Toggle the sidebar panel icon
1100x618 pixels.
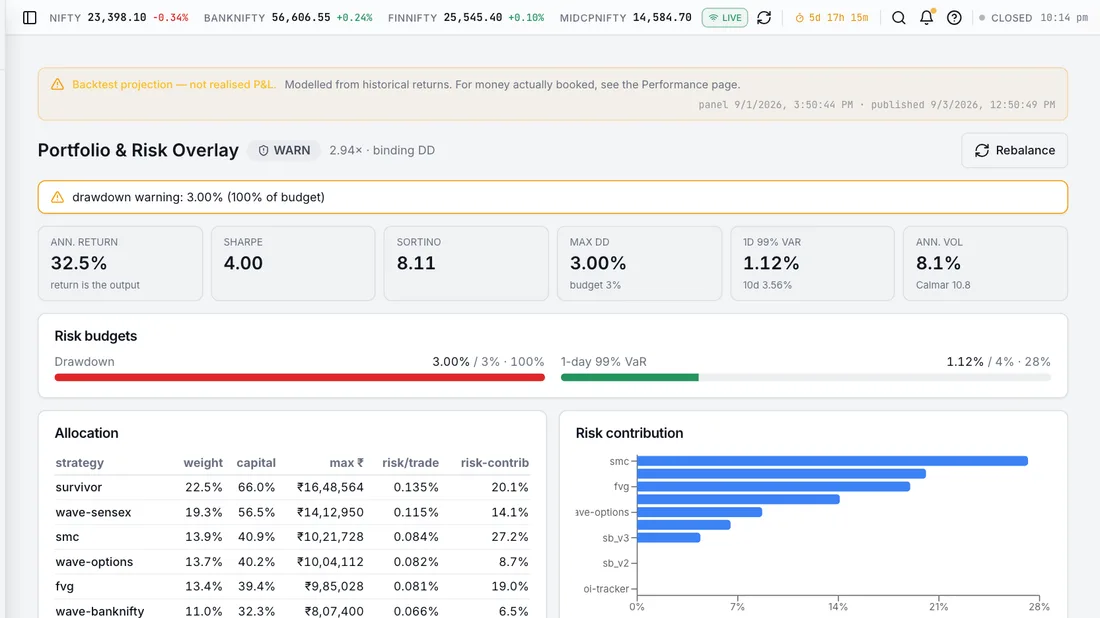point(29,18)
